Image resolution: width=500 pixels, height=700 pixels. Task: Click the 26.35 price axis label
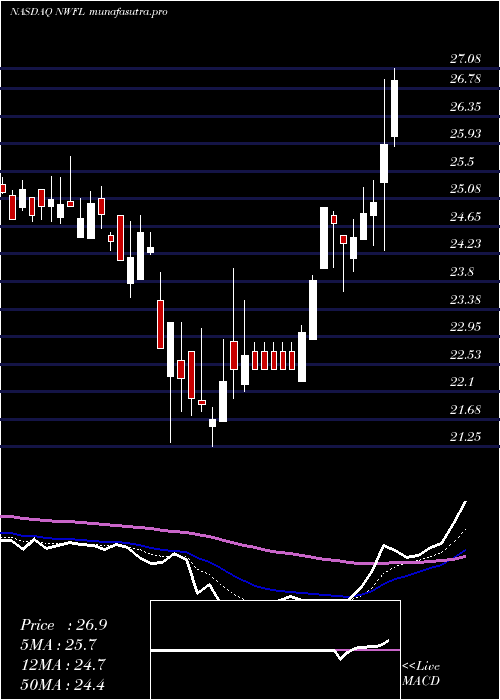465,107
